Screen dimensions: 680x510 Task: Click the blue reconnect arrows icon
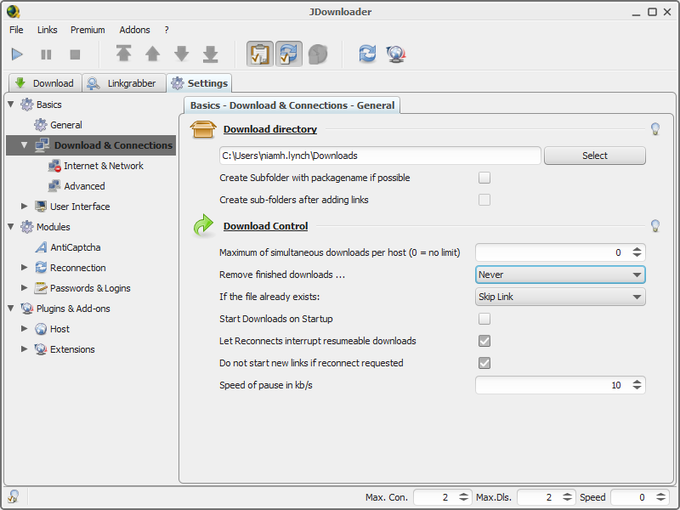coord(367,54)
